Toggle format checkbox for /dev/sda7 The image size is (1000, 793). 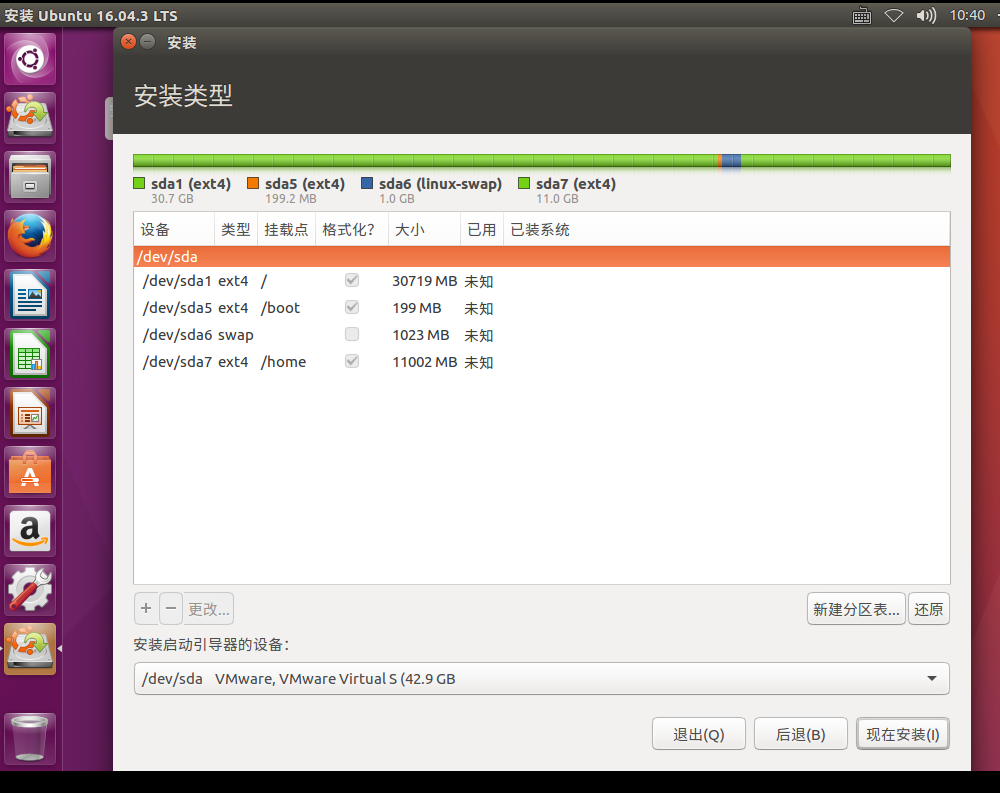351,361
